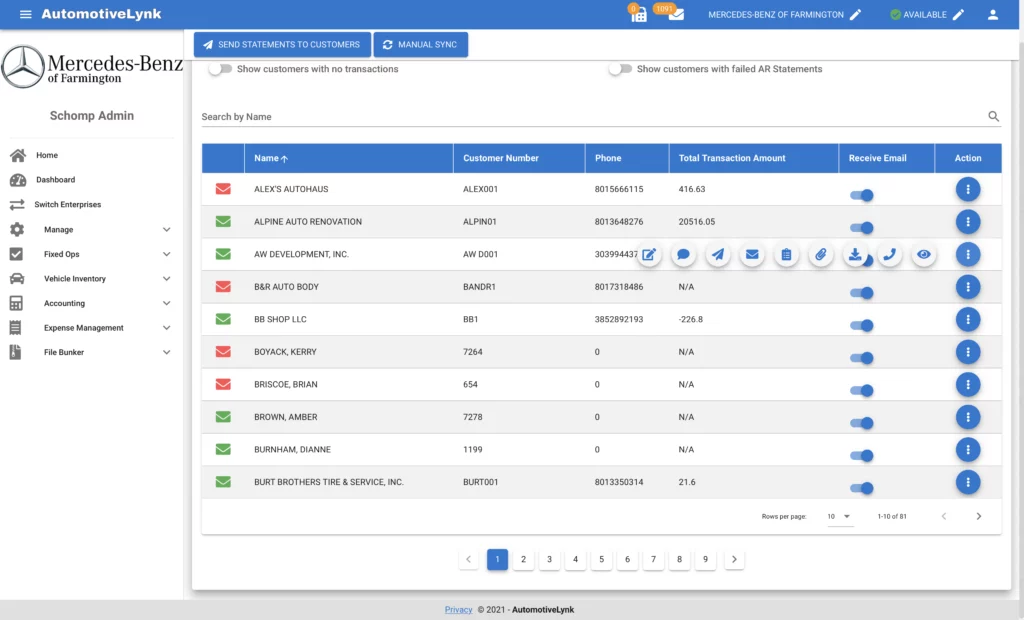
Task: Click green envelope icon for BROWN, AMBER
Action: [223, 417]
